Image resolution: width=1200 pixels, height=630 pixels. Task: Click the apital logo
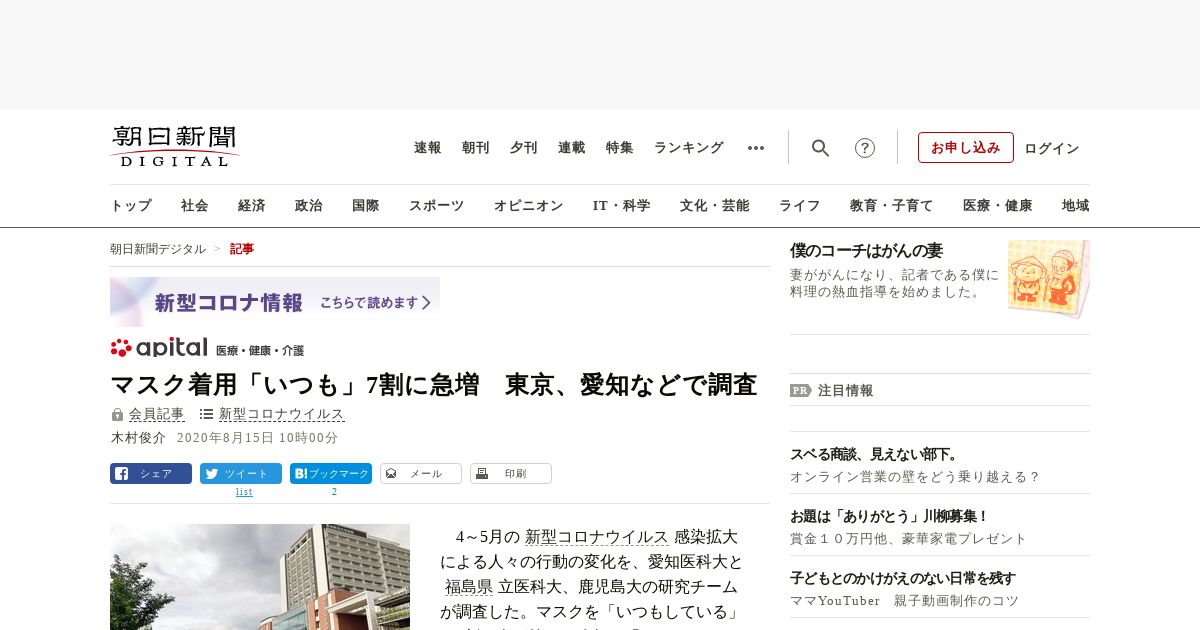point(159,347)
